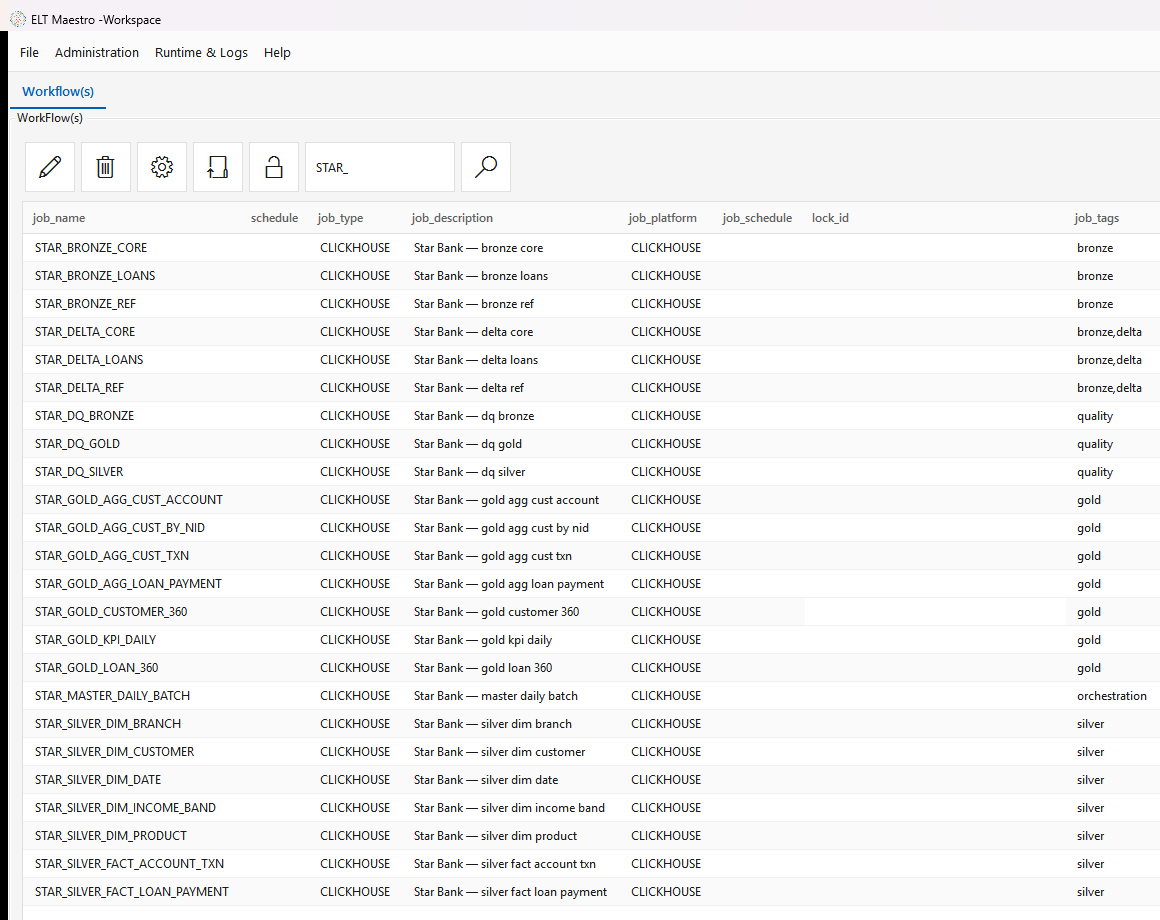
Task: Sort by the job_description column header
Action: pos(452,218)
